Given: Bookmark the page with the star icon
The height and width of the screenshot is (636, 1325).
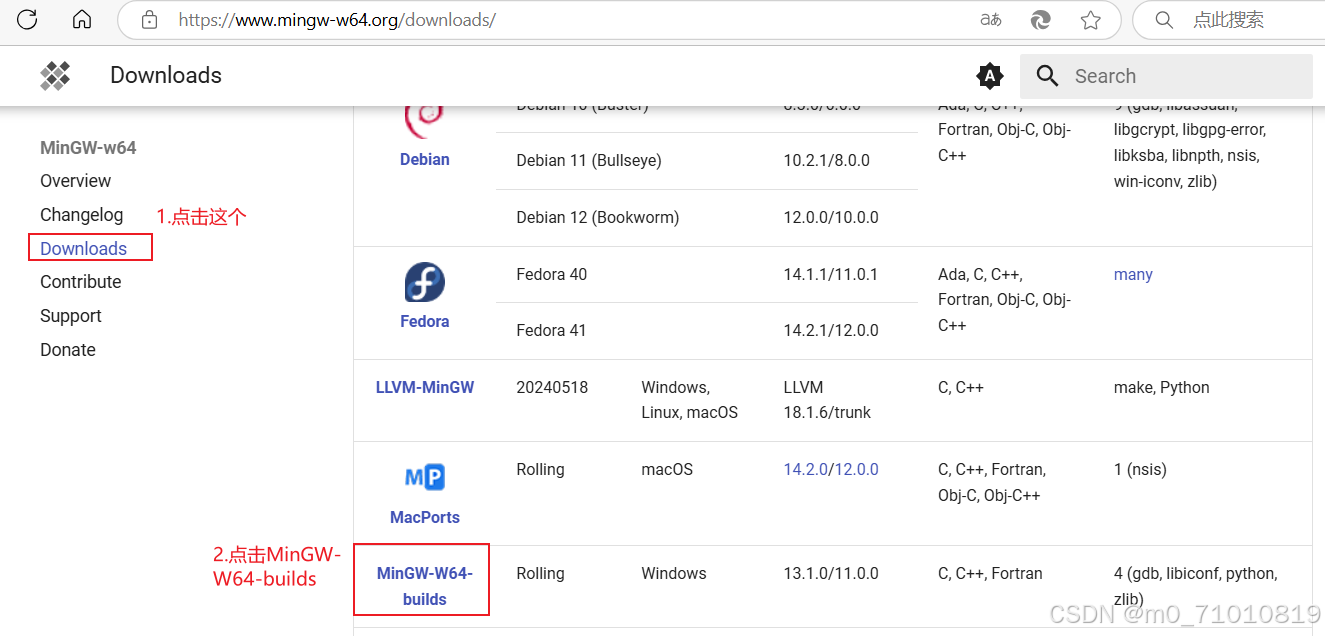Looking at the screenshot, I should pos(1091,19).
